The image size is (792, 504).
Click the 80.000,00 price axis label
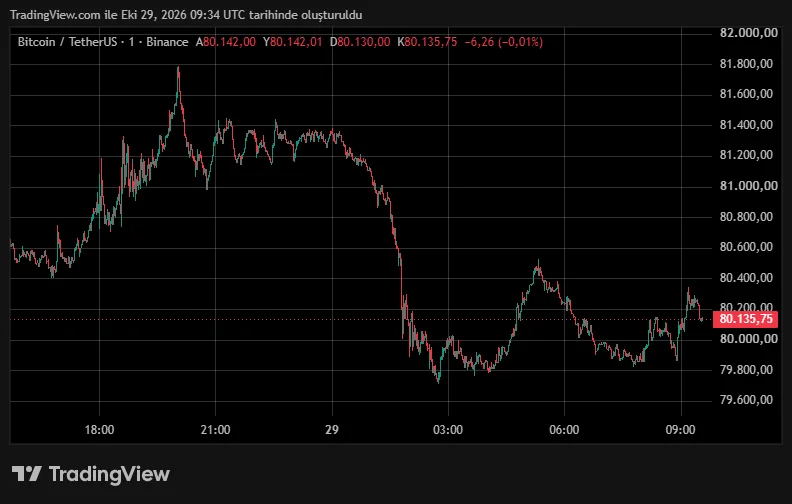[x=749, y=339]
